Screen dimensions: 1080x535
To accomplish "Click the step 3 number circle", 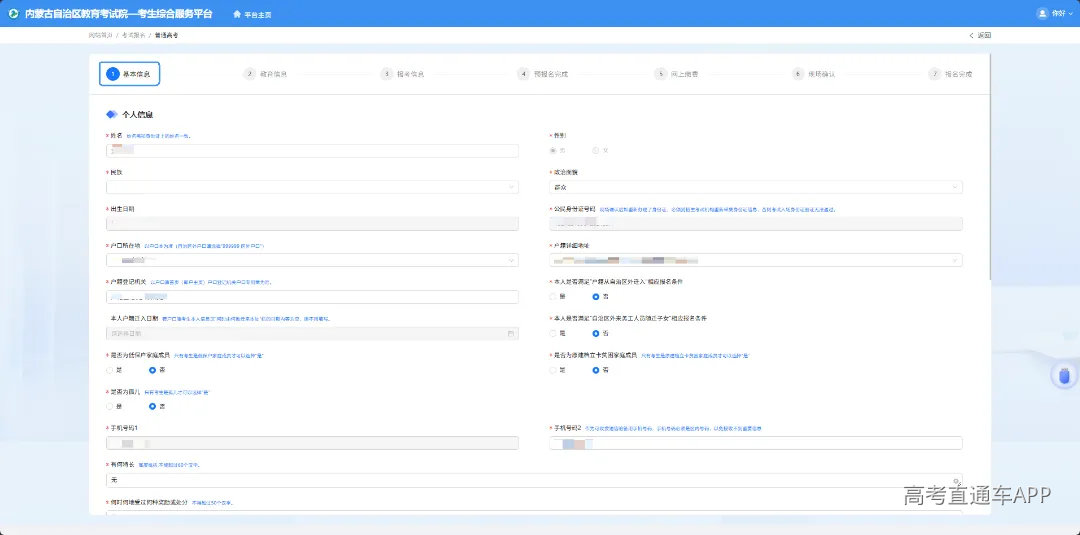I will click(x=386, y=74).
